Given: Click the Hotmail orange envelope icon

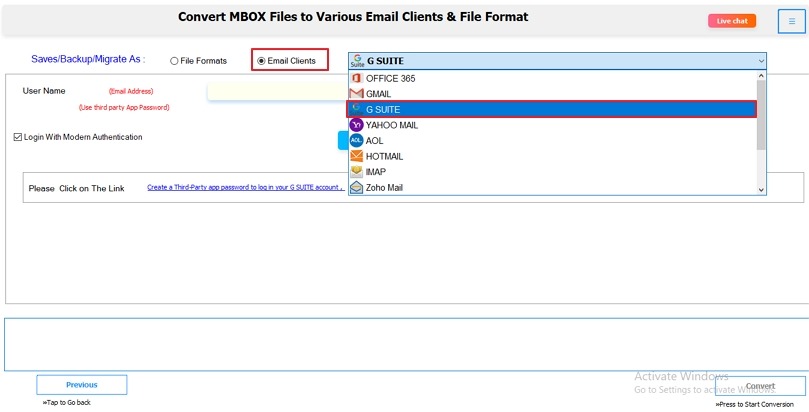Looking at the screenshot, I should (x=356, y=156).
